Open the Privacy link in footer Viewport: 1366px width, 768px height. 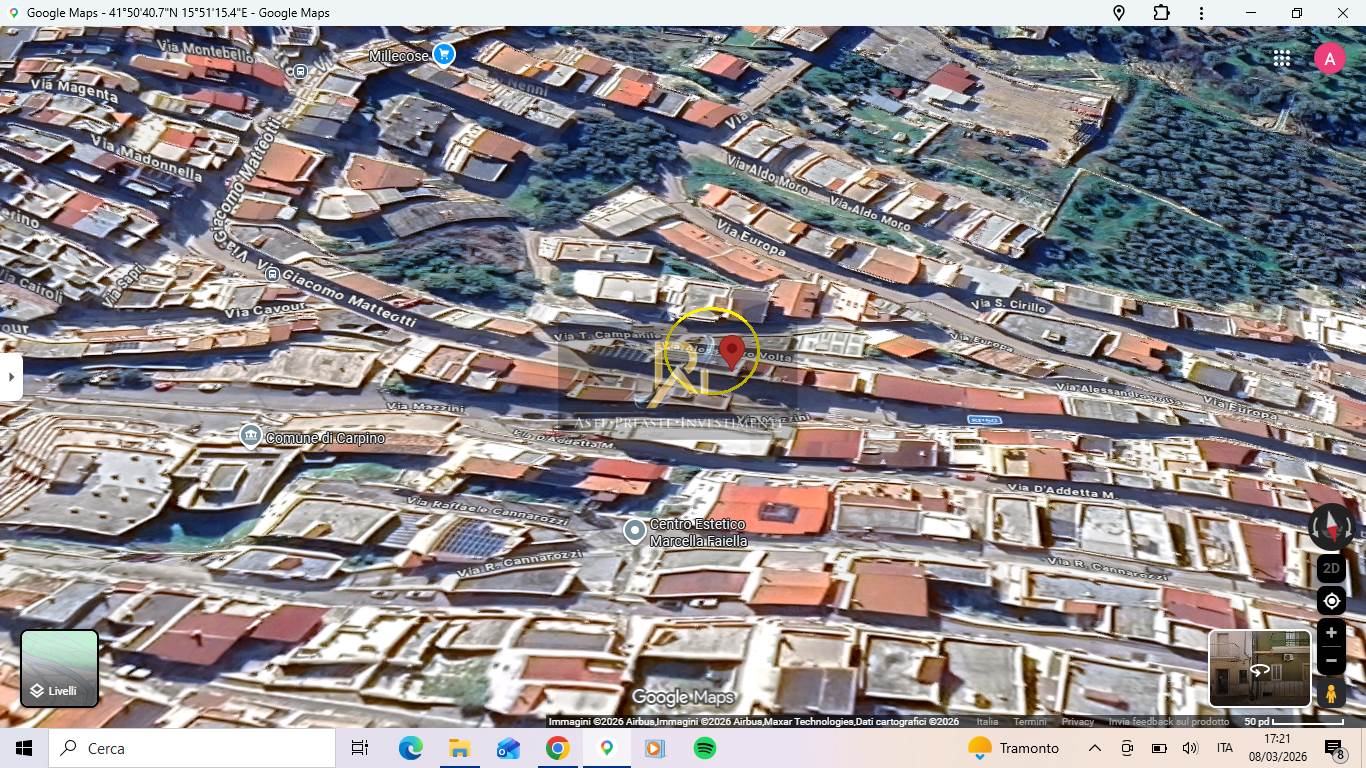coord(1077,722)
